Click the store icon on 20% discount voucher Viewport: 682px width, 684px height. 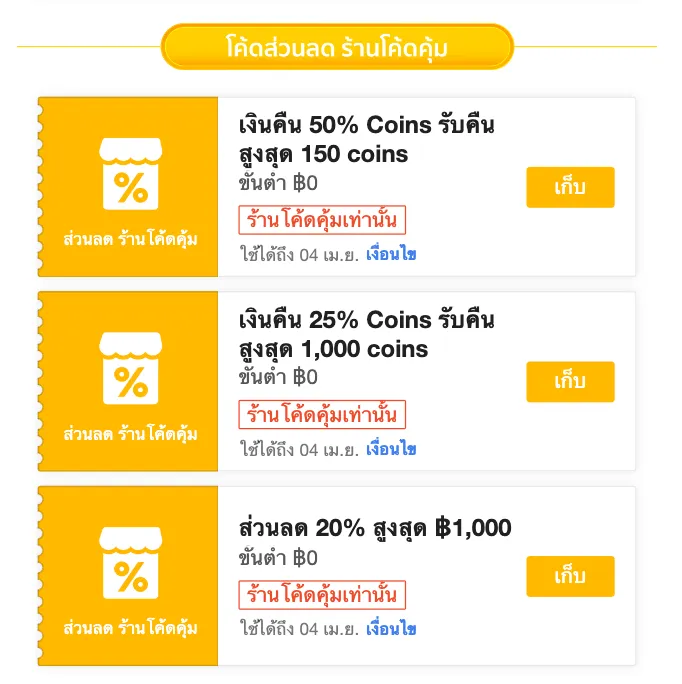point(130,565)
